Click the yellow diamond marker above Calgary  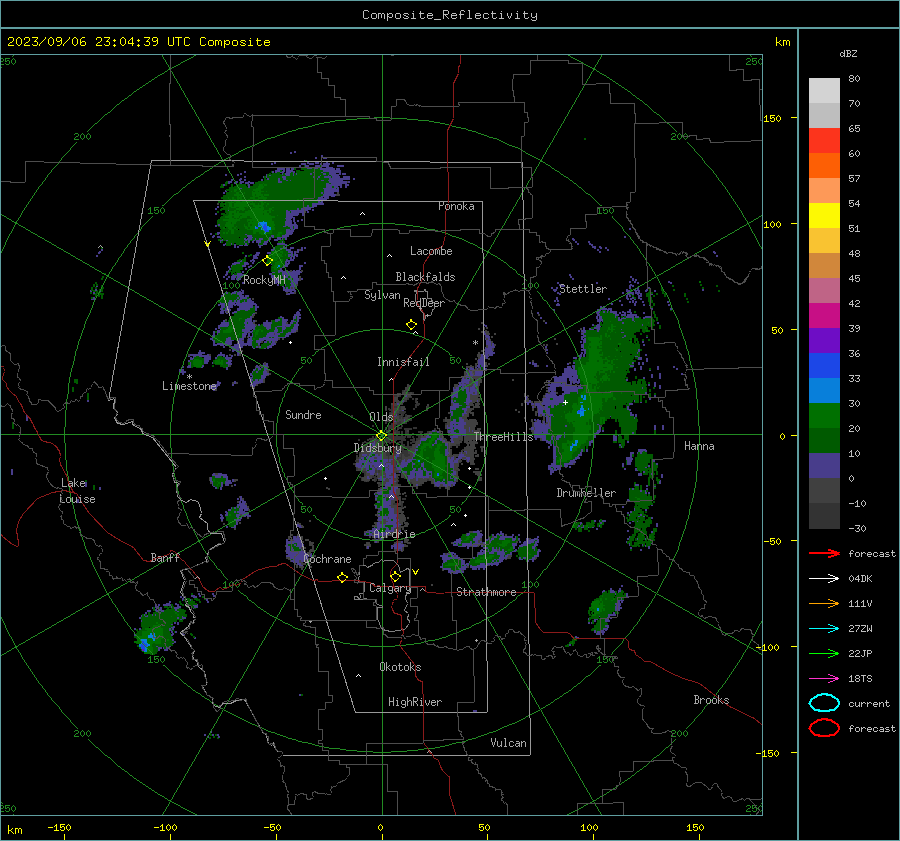click(395, 576)
